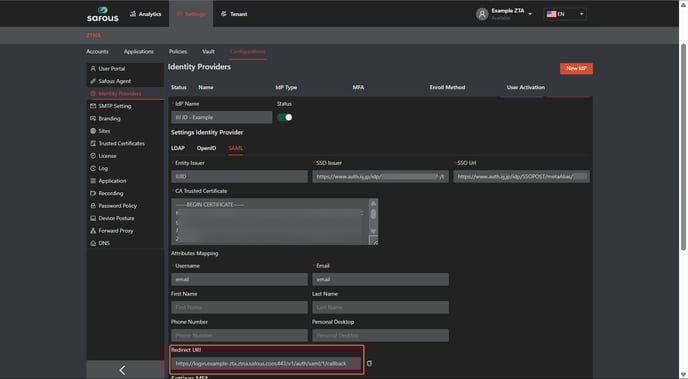Click the Enroll Method column header
Screen dimensions: 688x379
click(447, 87)
